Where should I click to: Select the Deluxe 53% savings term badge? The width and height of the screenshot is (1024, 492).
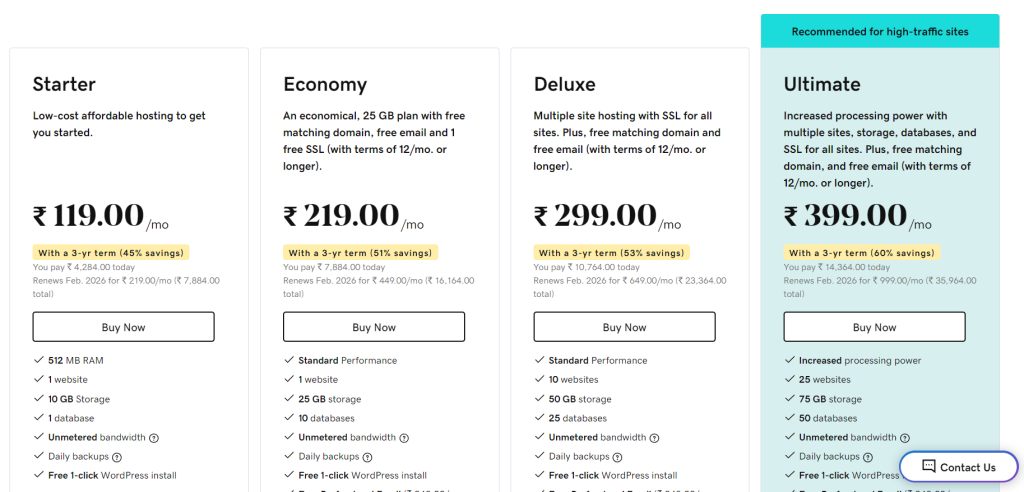click(x=612, y=253)
